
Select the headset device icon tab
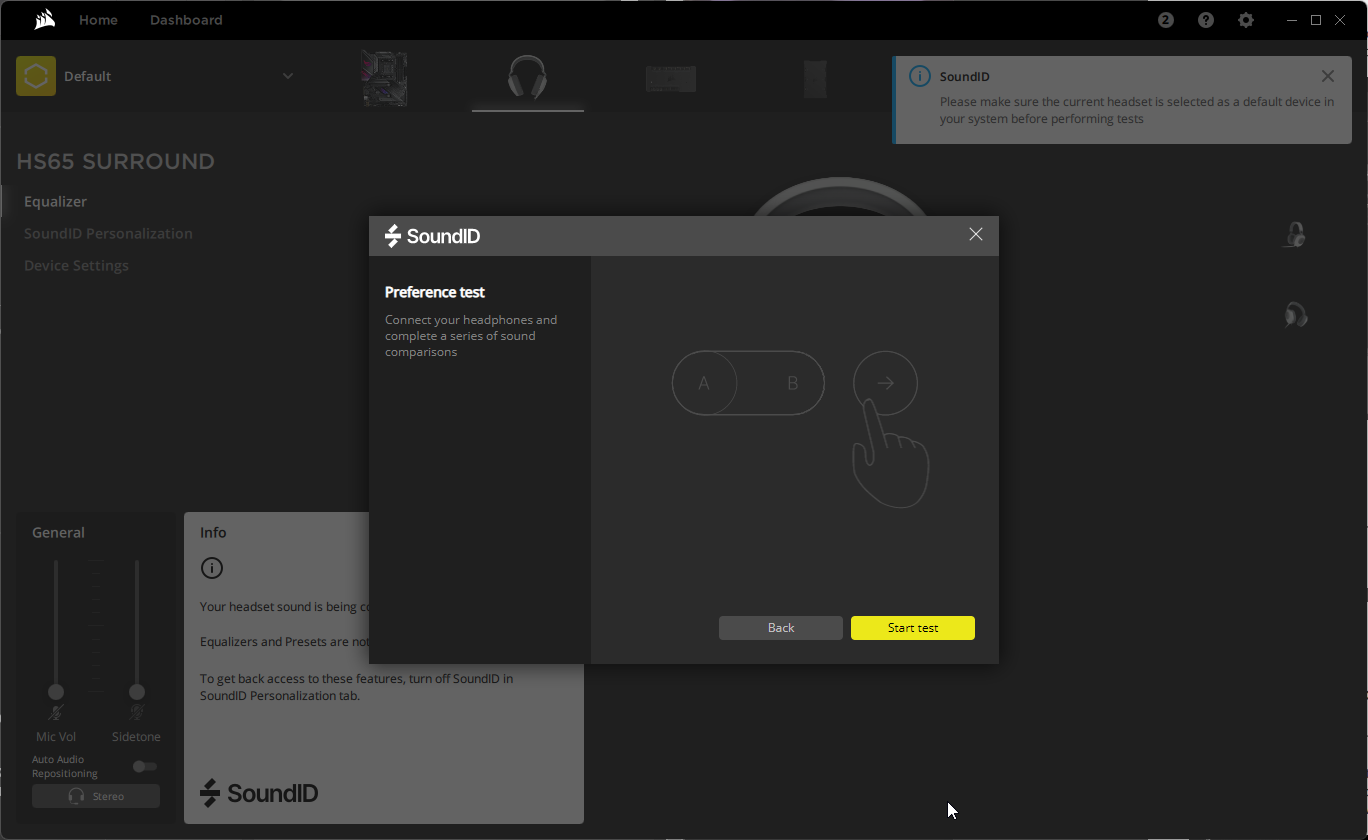tap(527, 78)
